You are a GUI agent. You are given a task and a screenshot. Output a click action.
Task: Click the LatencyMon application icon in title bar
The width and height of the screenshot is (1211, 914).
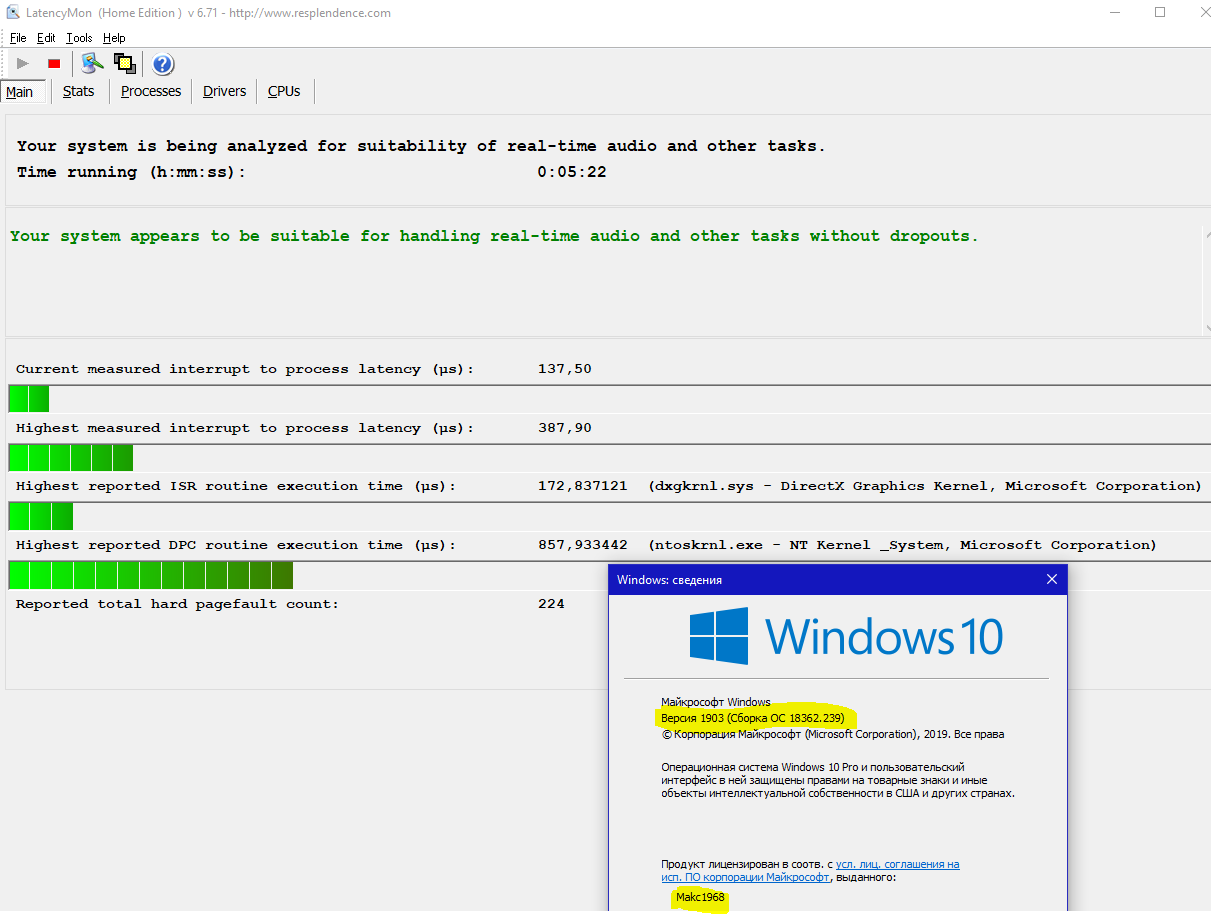coord(12,13)
